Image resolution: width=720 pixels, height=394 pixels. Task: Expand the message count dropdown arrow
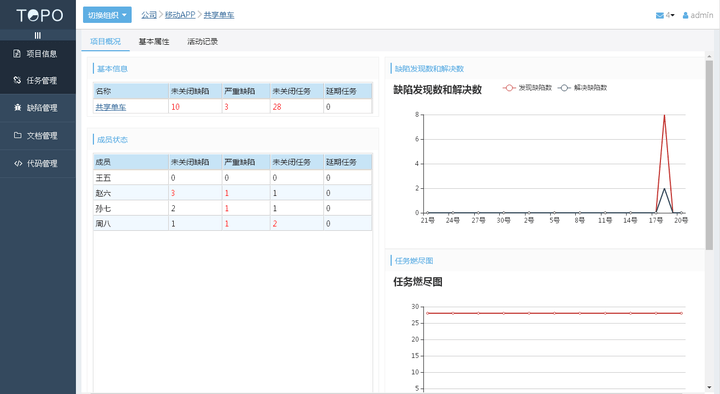[x=672, y=15]
